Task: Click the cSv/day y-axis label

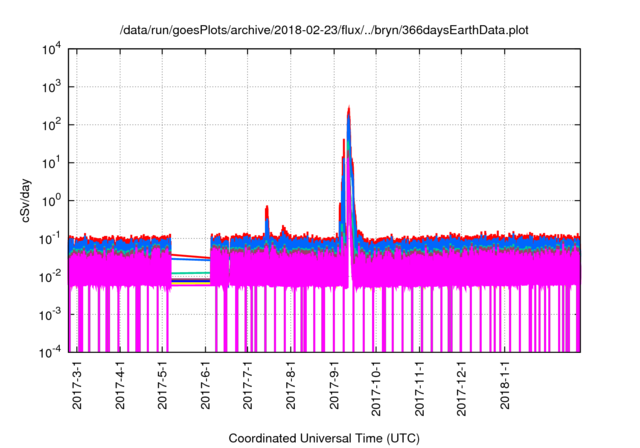Action: [26, 200]
